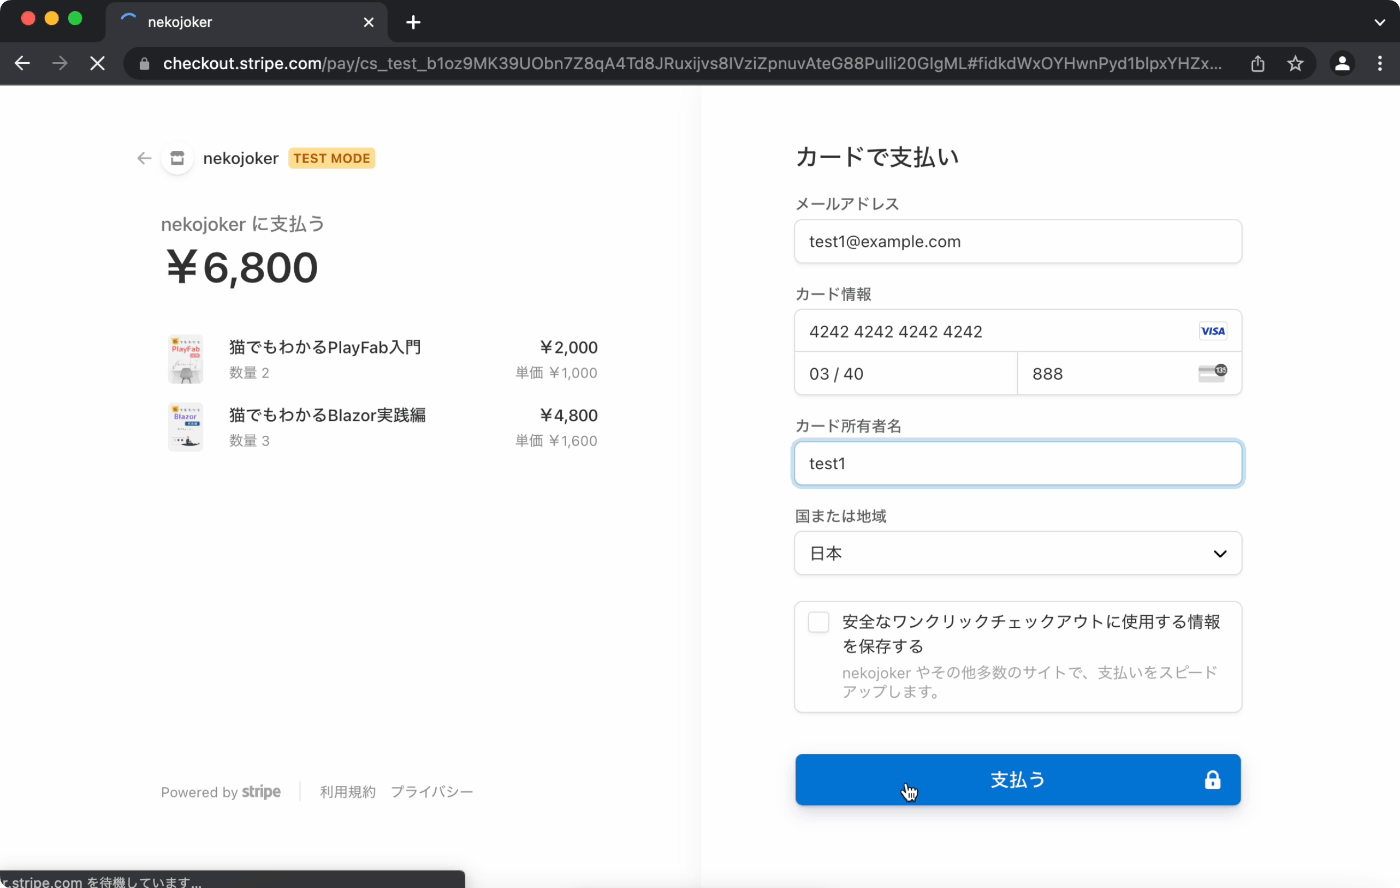Check the save info for one-click checkout box

coord(818,622)
